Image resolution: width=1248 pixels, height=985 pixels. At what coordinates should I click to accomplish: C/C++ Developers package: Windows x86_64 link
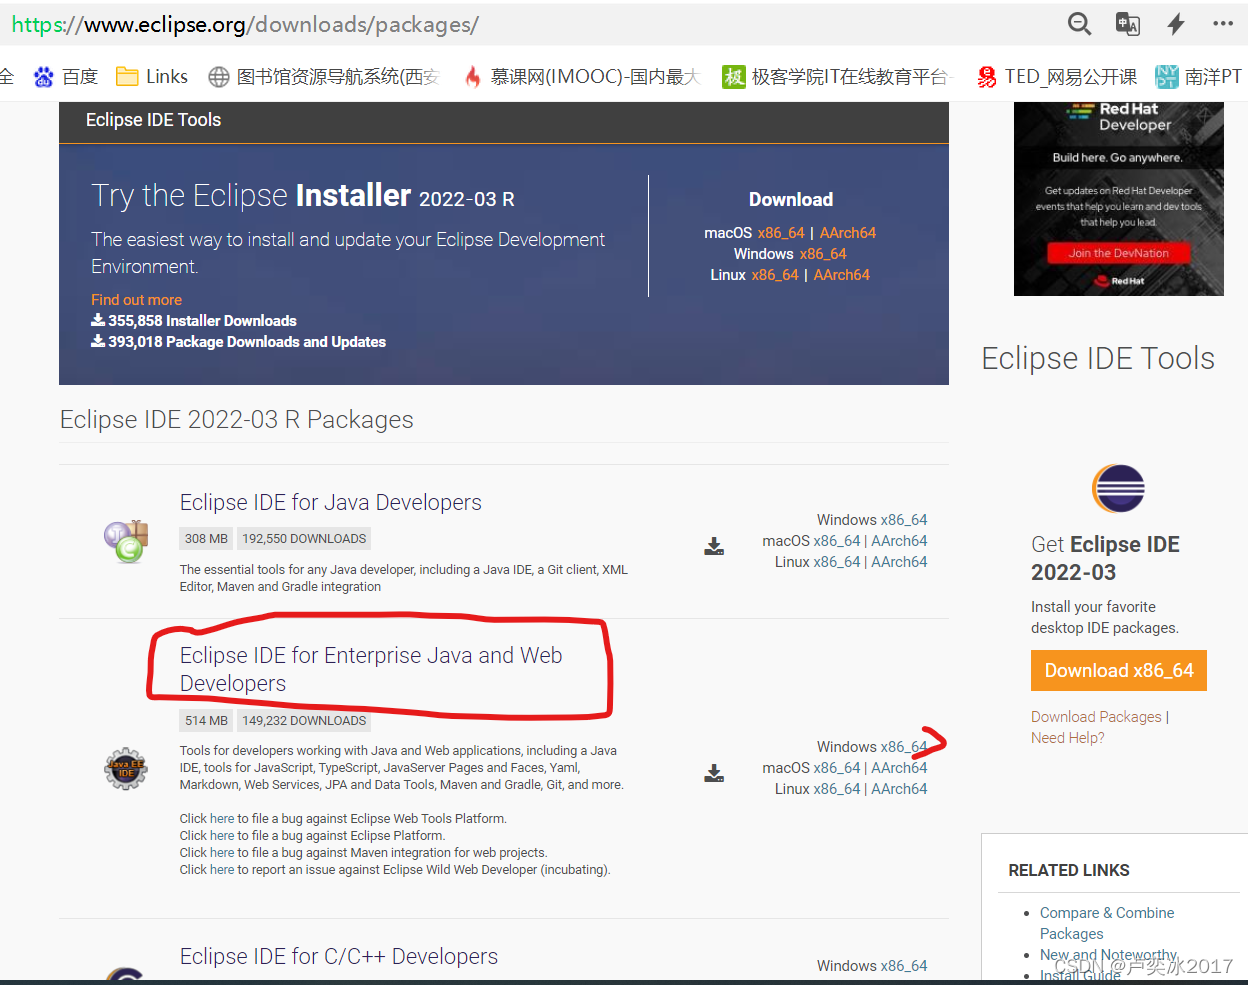pos(904,966)
